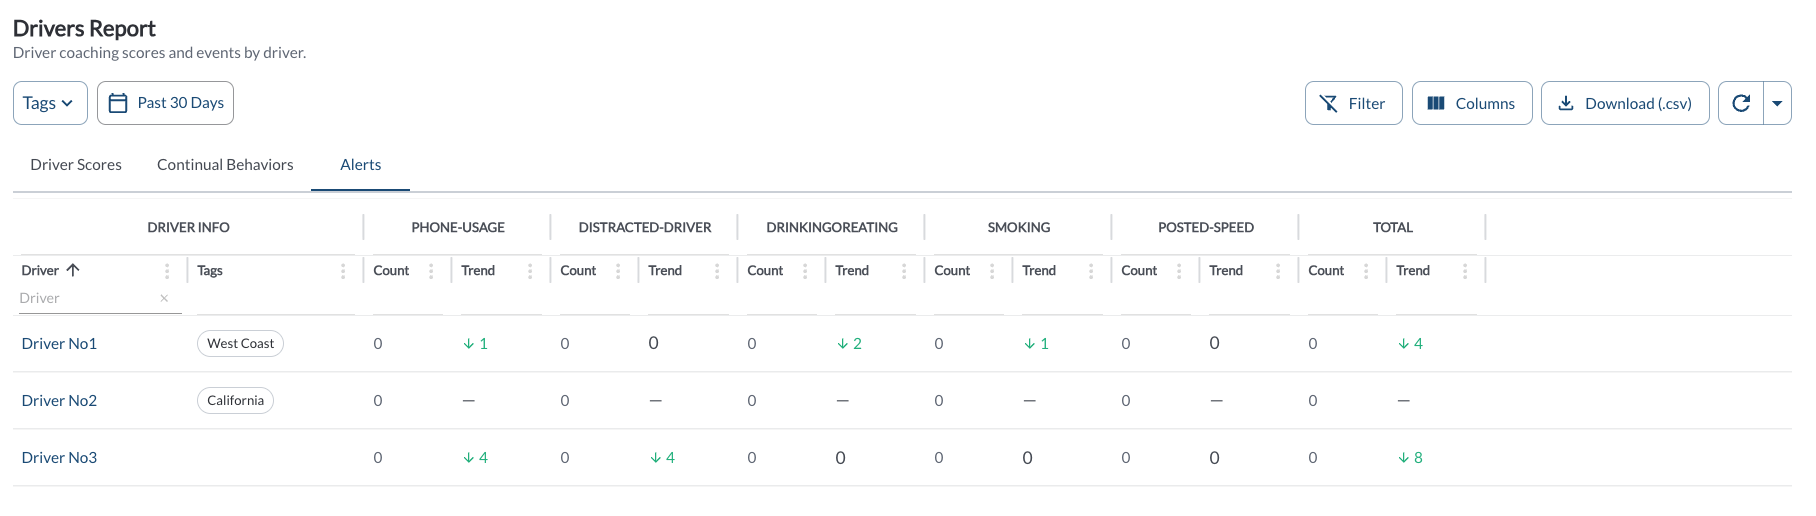
Task: Click Driver No1 drinking trend down 2
Action: point(850,344)
